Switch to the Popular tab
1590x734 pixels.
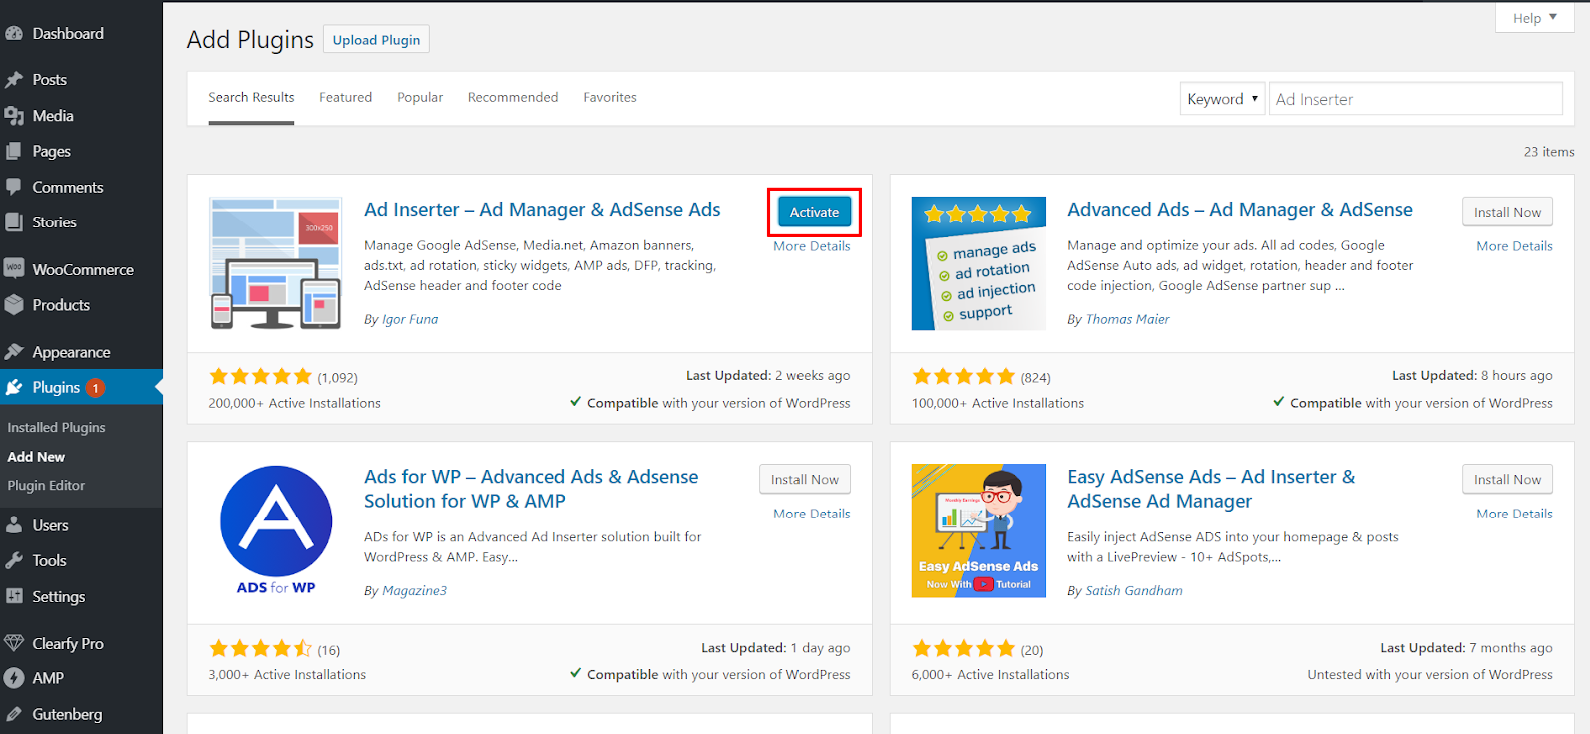click(x=420, y=98)
